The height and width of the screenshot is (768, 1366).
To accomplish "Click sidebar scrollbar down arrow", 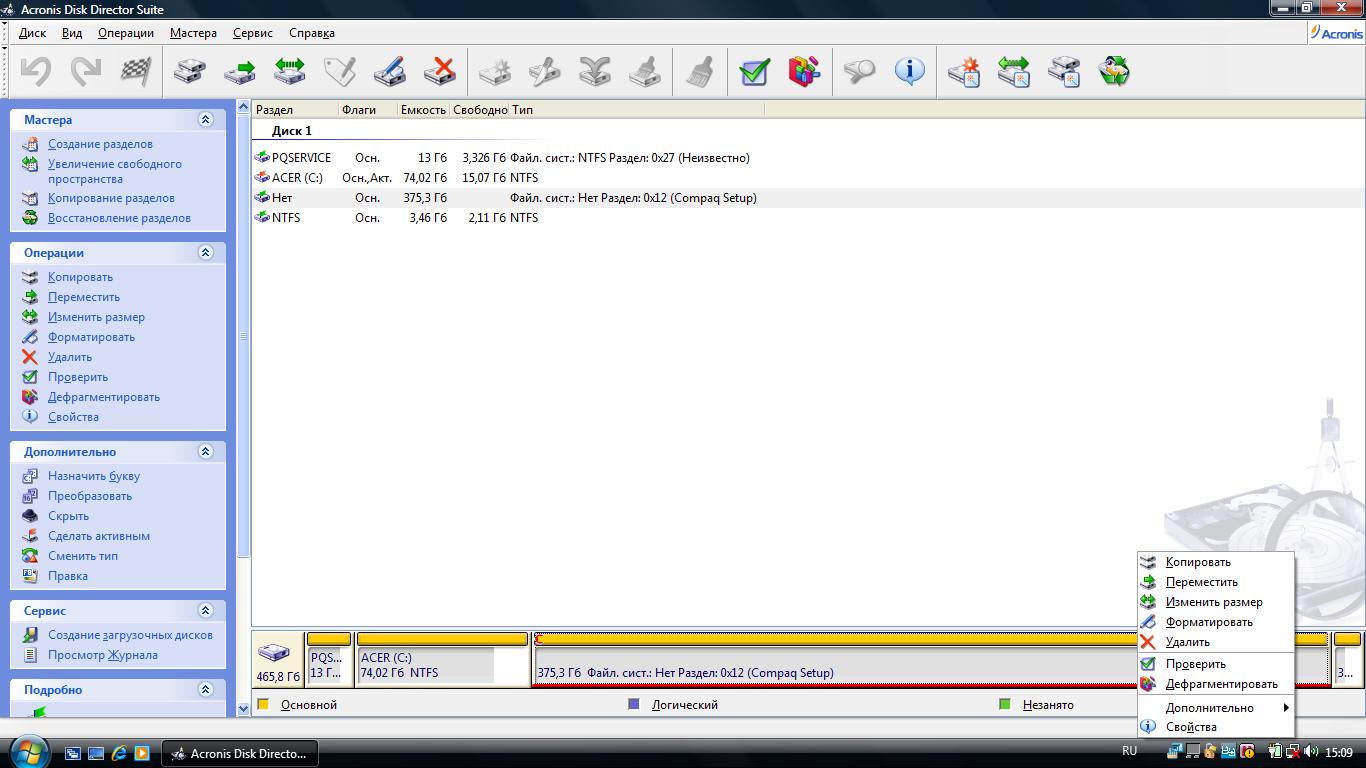I will (x=244, y=709).
